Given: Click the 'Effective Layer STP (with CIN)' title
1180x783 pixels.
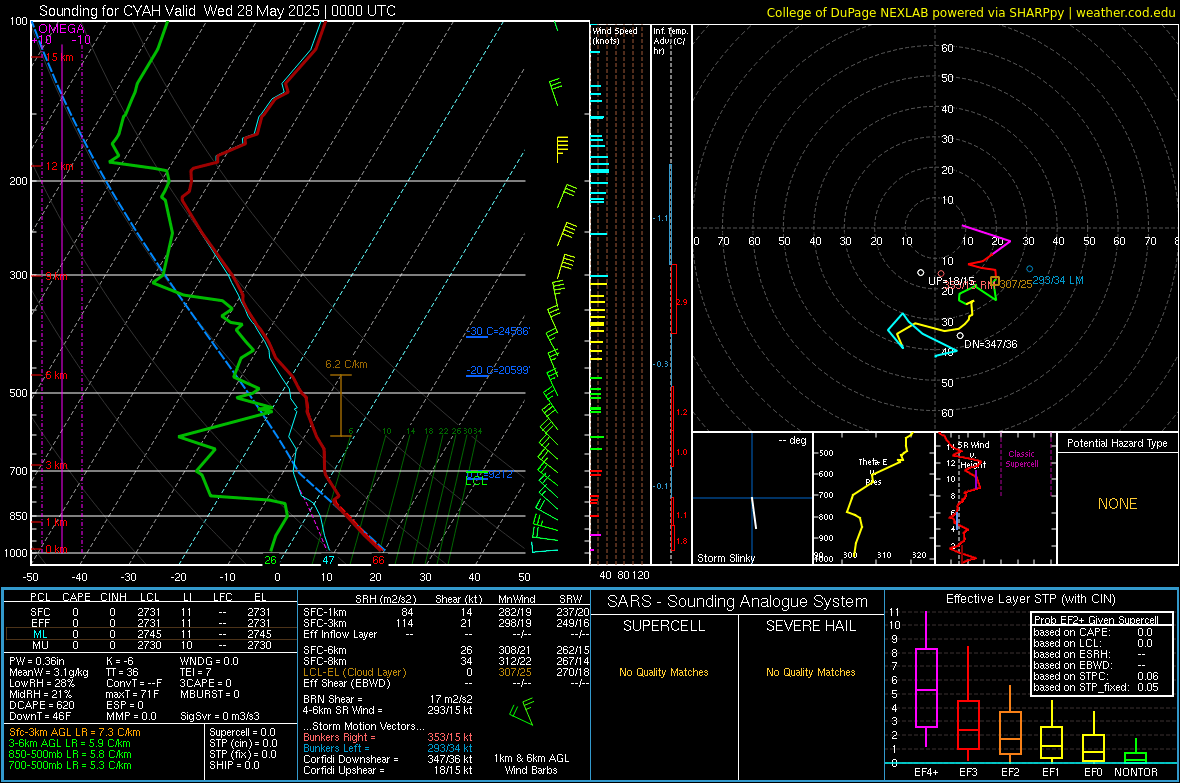Looking at the screenshot, I should [x=1030, y=599].
